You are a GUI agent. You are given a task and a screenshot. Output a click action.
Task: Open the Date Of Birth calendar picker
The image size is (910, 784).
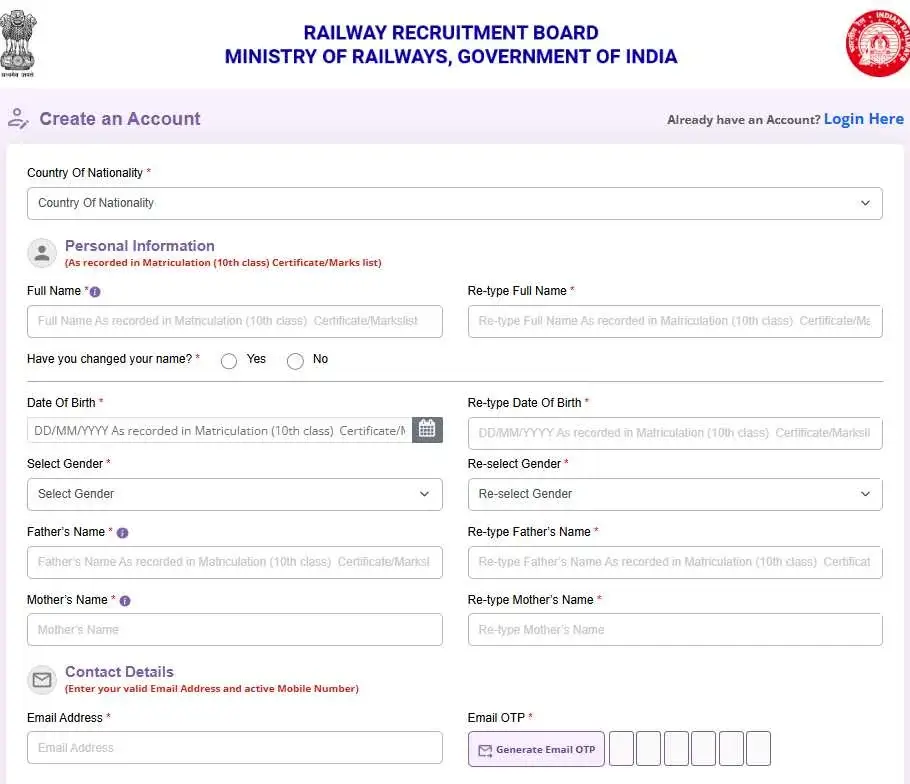coord(427,430)
